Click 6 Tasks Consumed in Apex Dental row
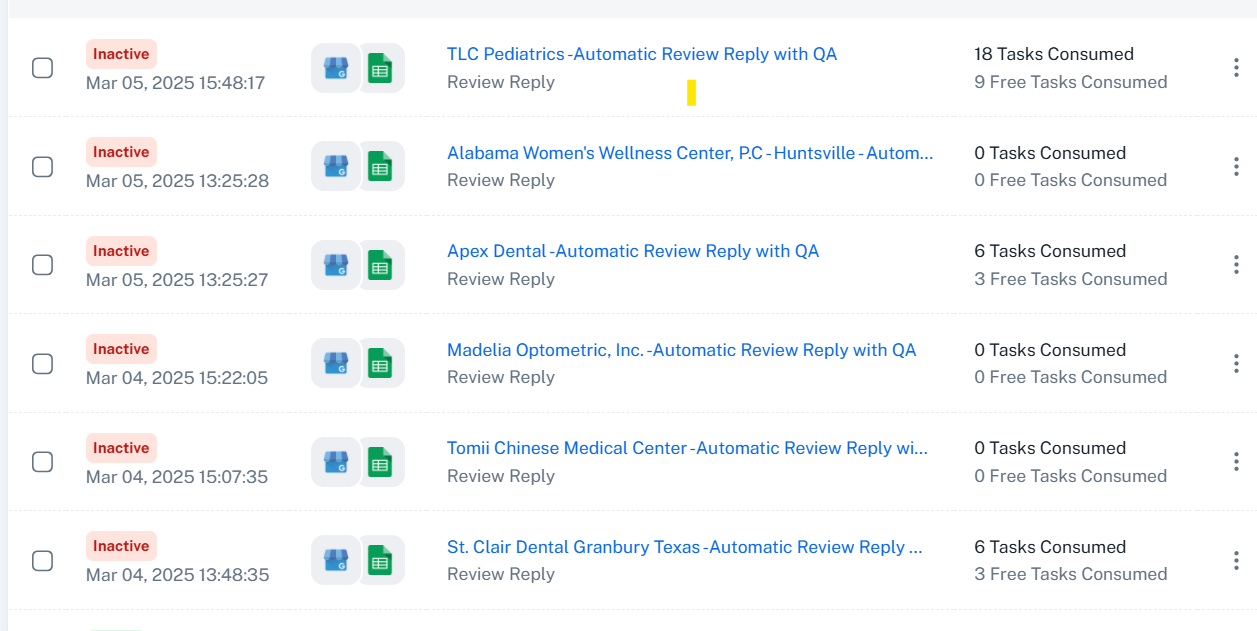 (x=1050, y=251)
